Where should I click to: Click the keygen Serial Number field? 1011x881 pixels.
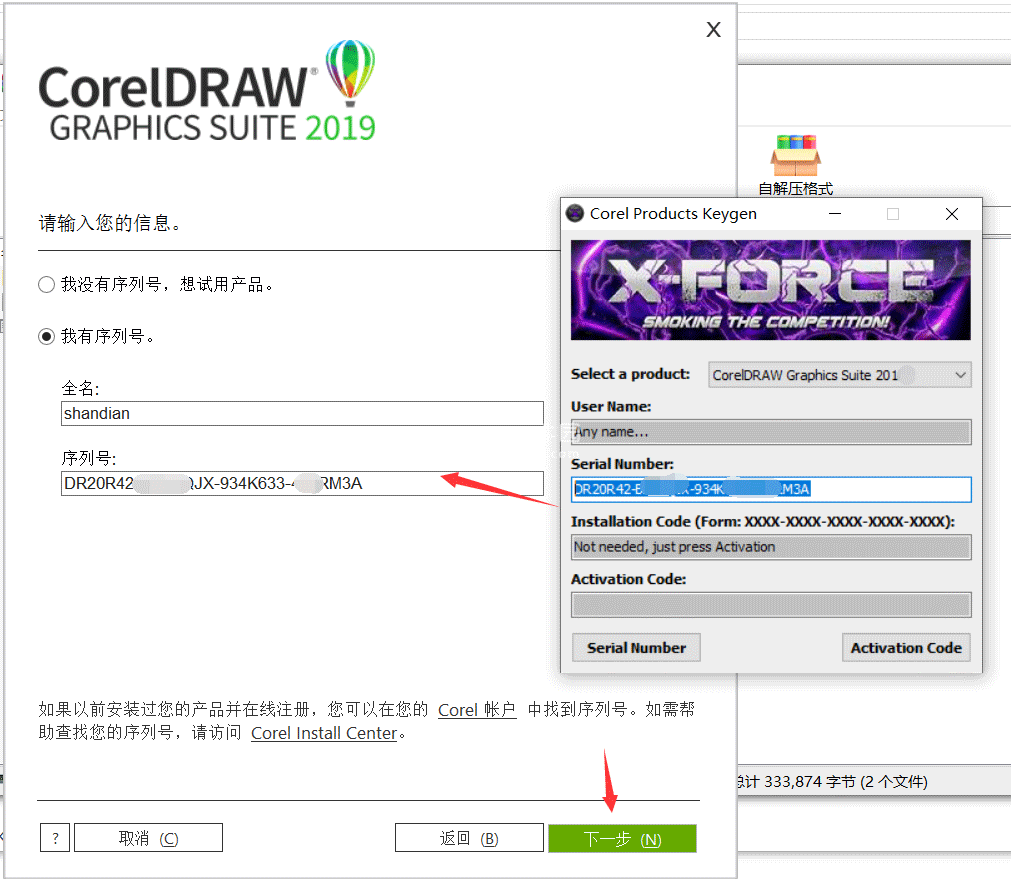(x=771, y=490)
